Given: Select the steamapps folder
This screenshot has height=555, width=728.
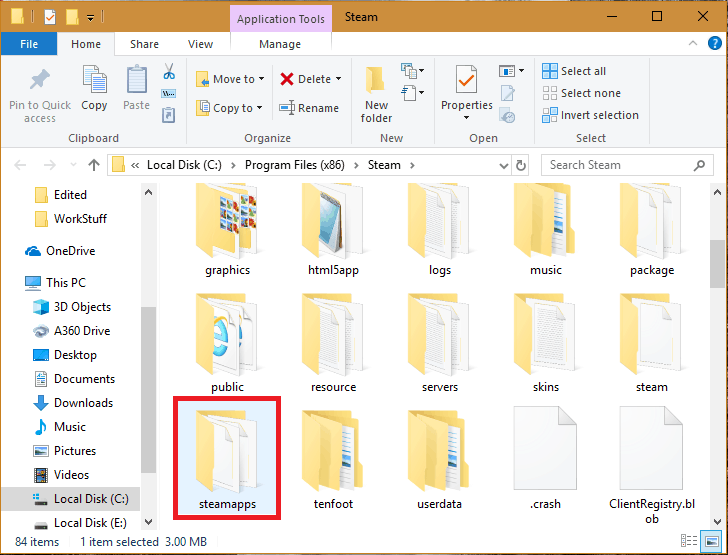Looking at the screenshot, I should [227, 458].
